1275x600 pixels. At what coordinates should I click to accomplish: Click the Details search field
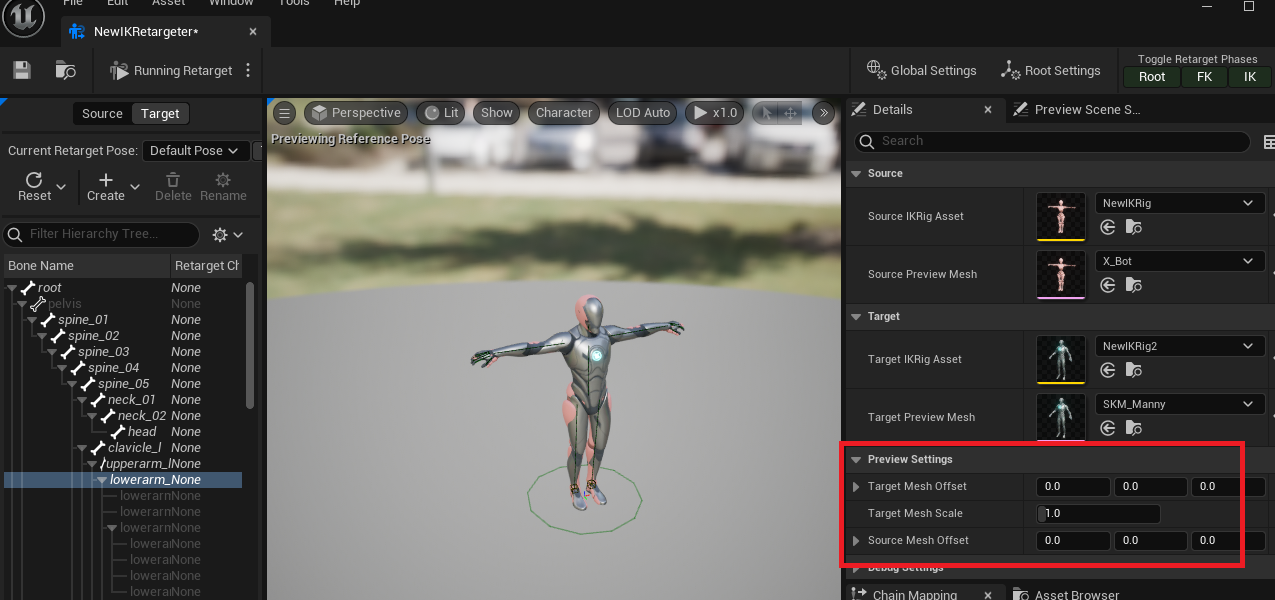click(1052, 141)
